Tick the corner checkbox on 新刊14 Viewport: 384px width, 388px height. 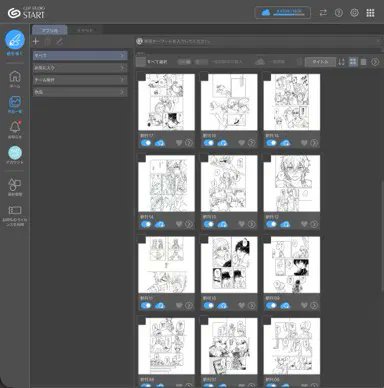pos(142,158)
